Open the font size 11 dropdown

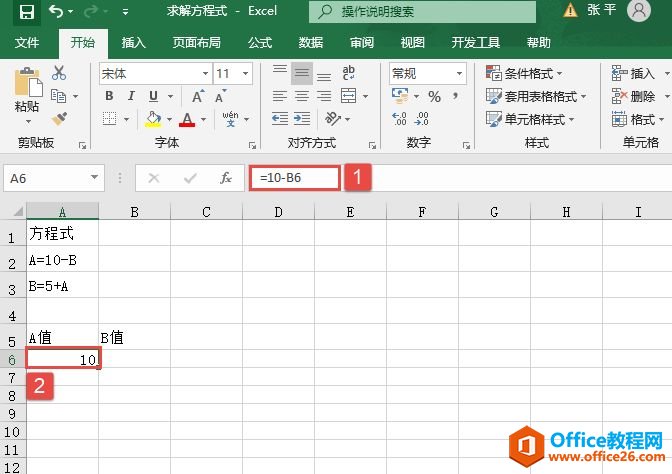(246, 74)
